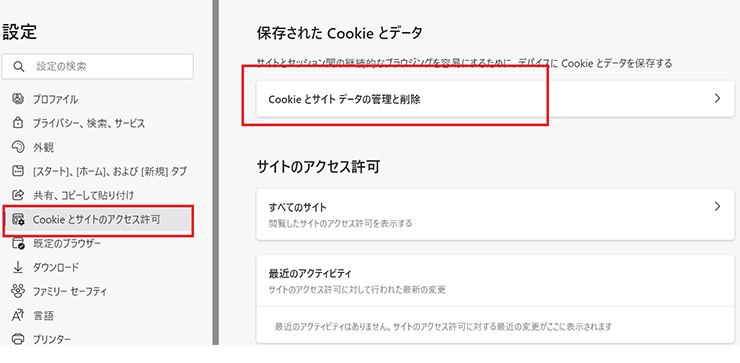The height and width of the screenshot is (363, 740).
Task: Click the 最近のアクティビティ section header
Action: point(310,273)
